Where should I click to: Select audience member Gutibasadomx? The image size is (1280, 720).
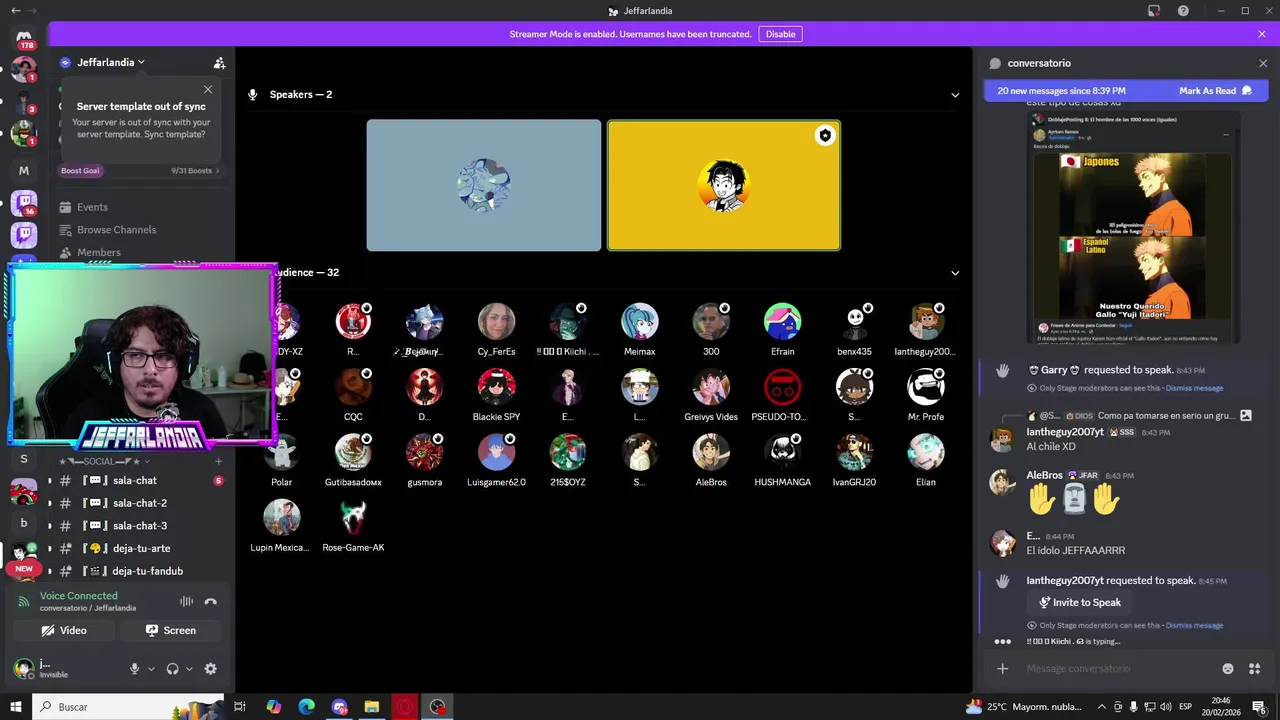(x=353, y=460)
